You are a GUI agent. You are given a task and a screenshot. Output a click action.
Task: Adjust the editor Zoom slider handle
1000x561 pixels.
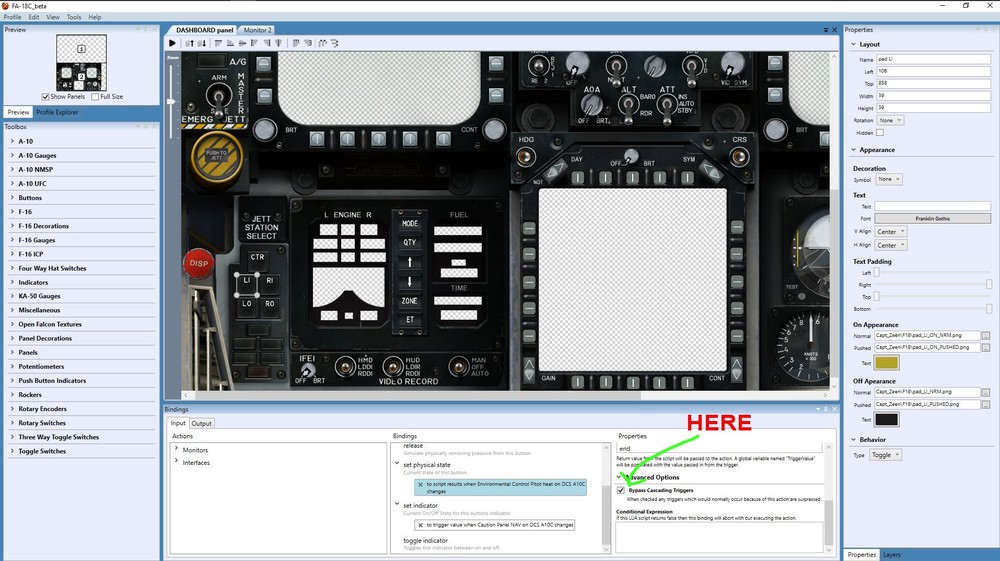(x=172, y=101)
